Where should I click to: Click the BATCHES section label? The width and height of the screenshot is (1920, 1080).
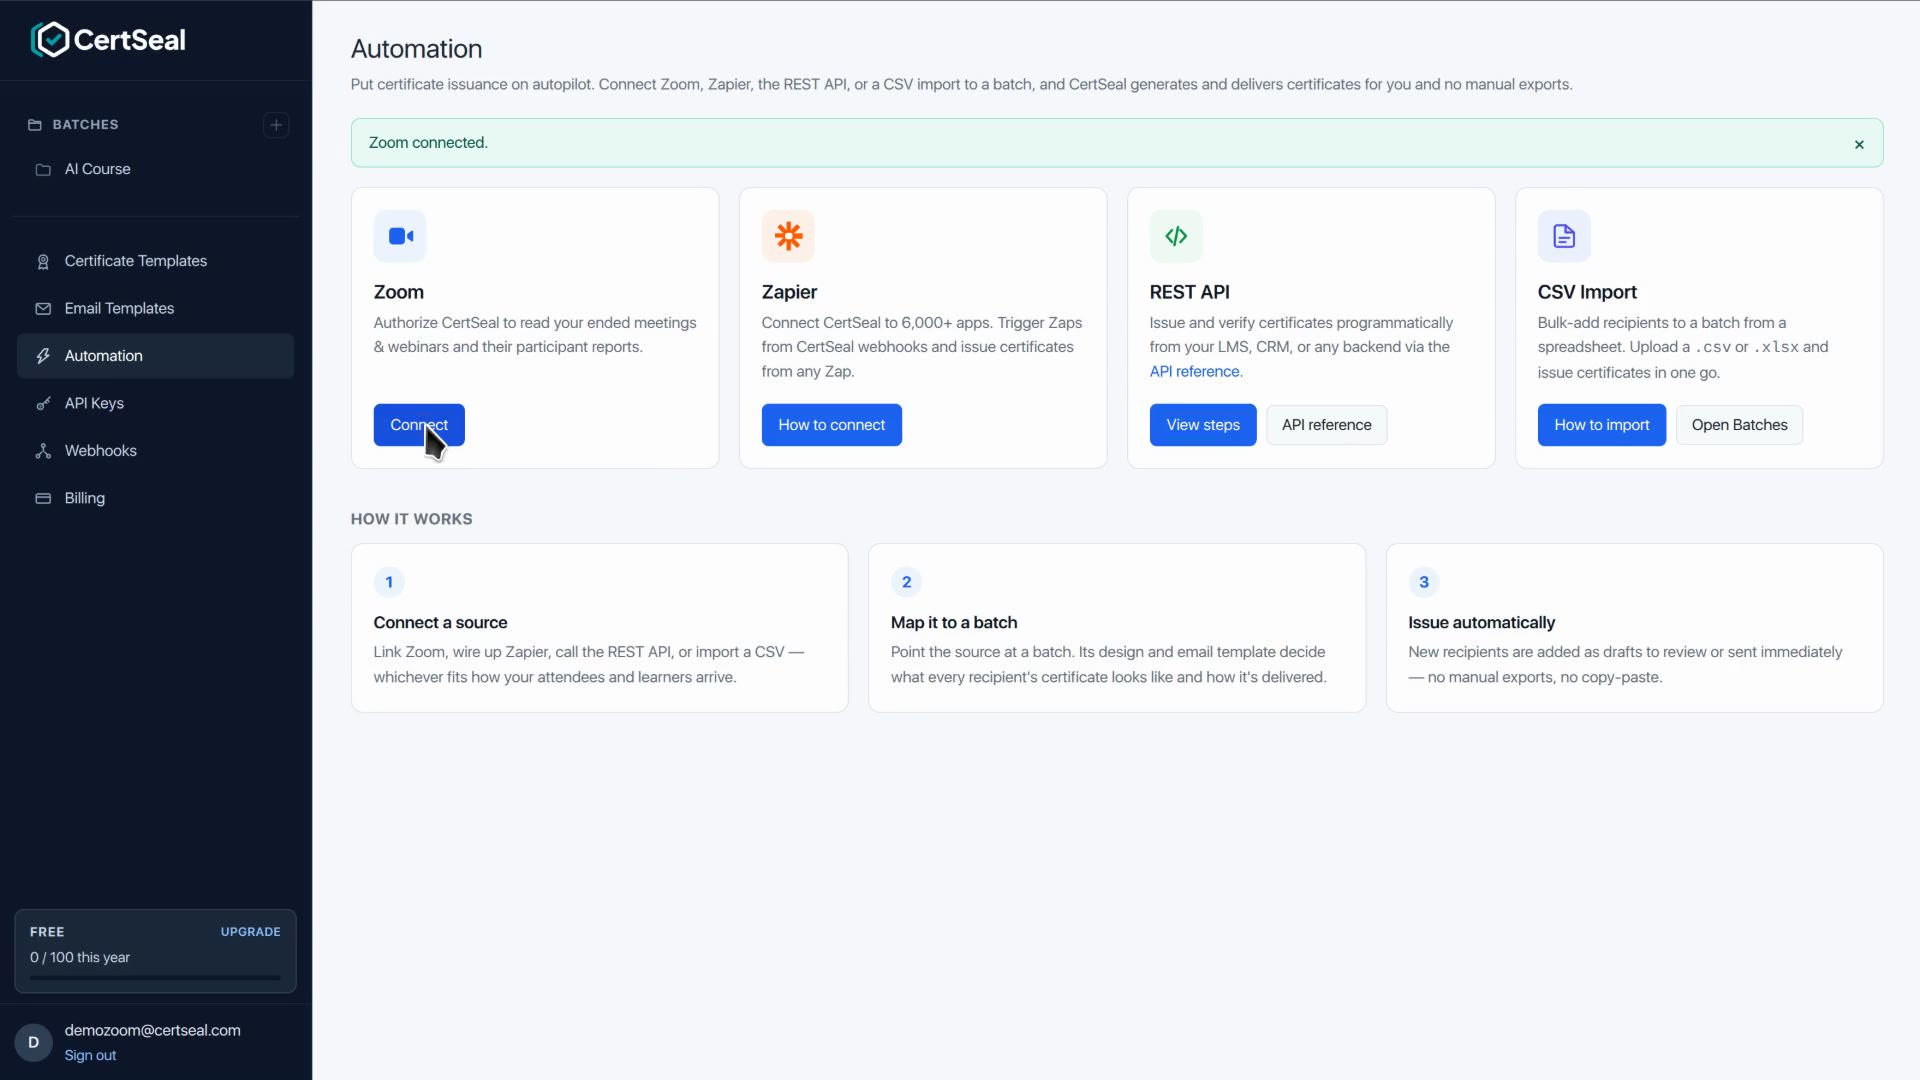85,125
